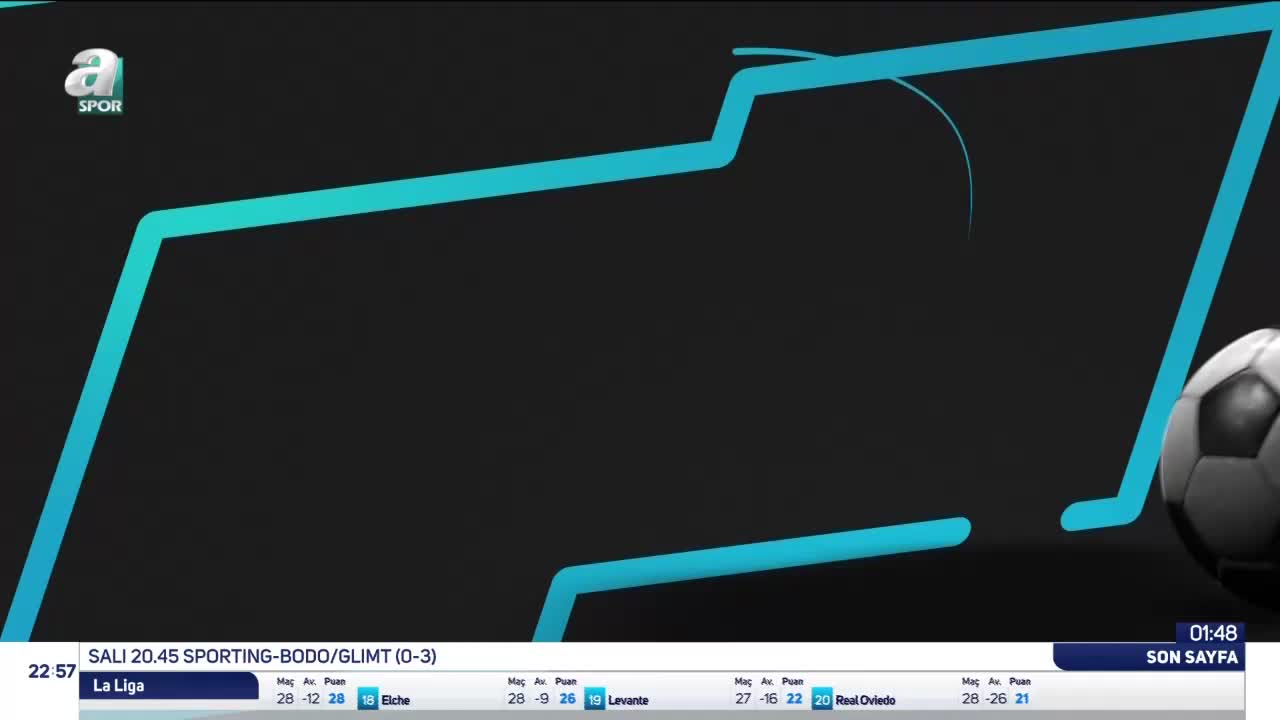Click the rightmost 21 points value

tap(1021, 699)
